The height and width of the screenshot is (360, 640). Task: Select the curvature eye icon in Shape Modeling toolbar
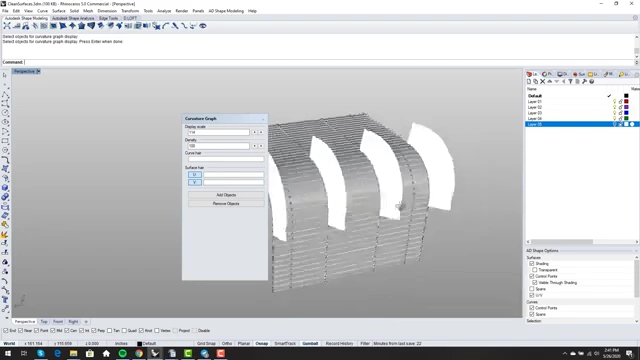[202, 26]
